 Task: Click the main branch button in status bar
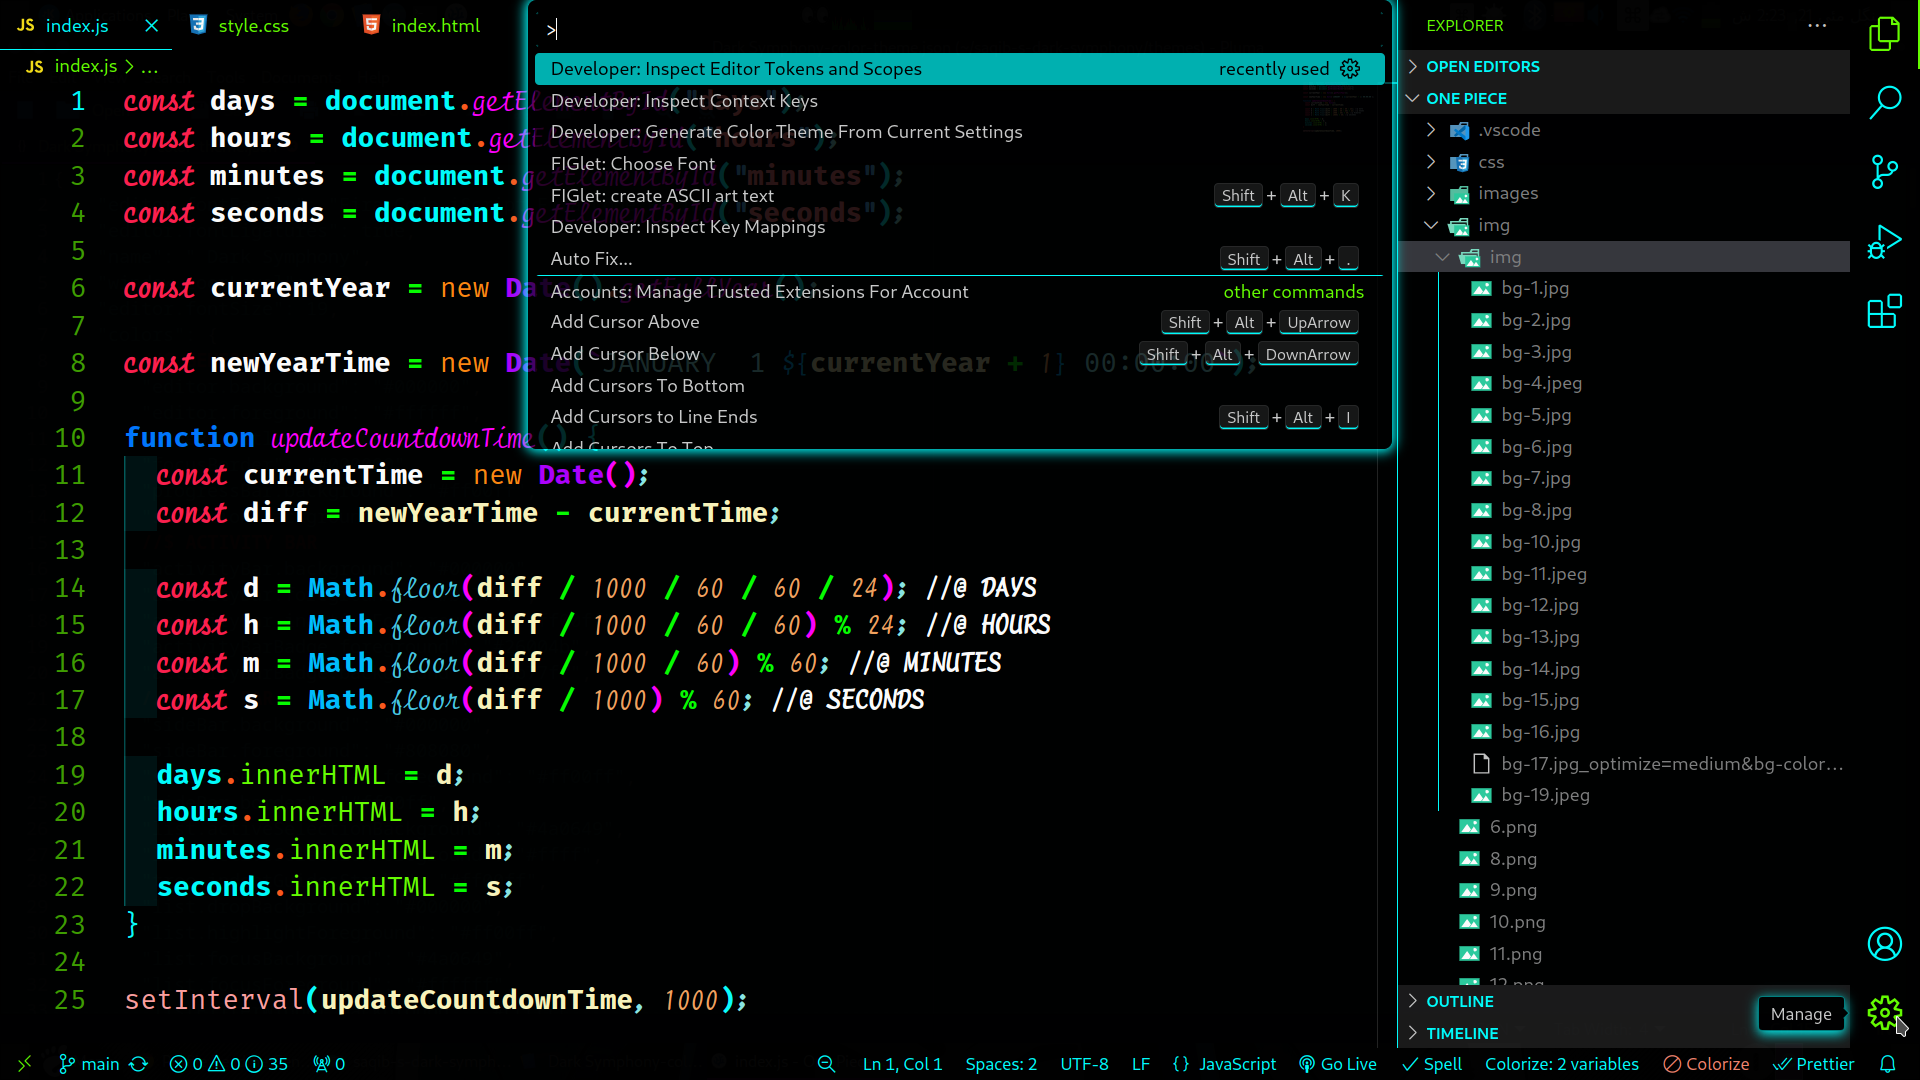[x=89, y=1064]
